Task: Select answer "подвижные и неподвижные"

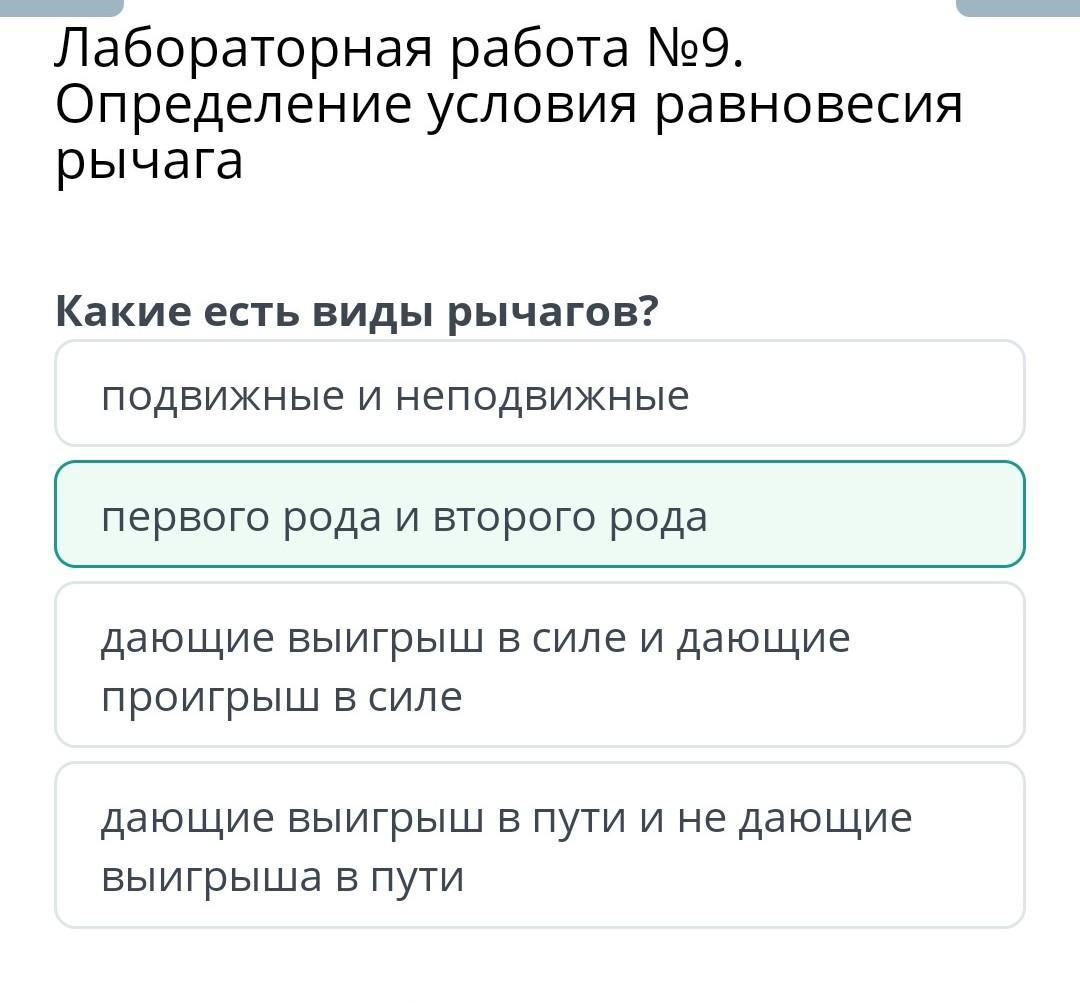Action: tap(540, 394)
